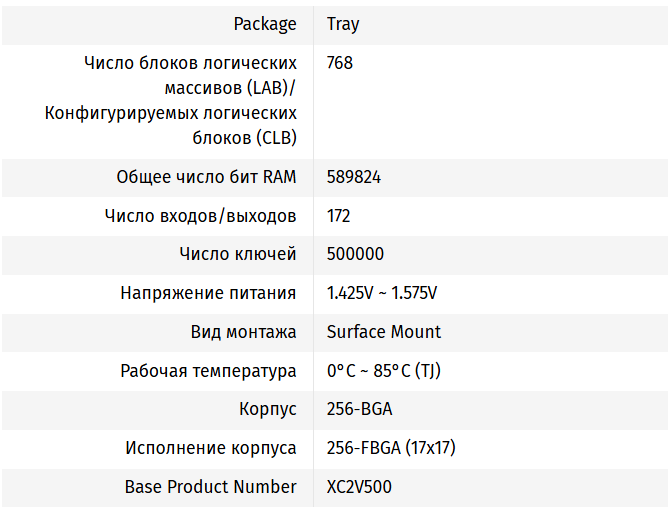Select the value 768
The image size is (668, 510).
click(x=340, y=63)
